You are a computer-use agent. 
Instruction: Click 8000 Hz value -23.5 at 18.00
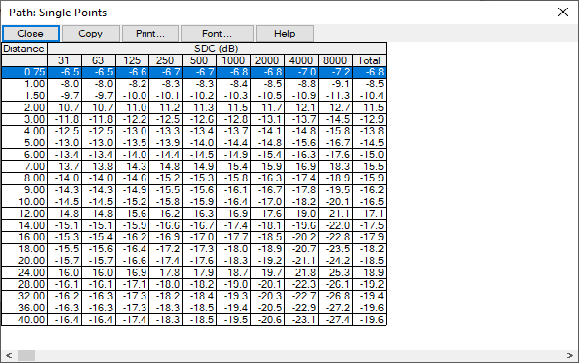click(336, 249)
